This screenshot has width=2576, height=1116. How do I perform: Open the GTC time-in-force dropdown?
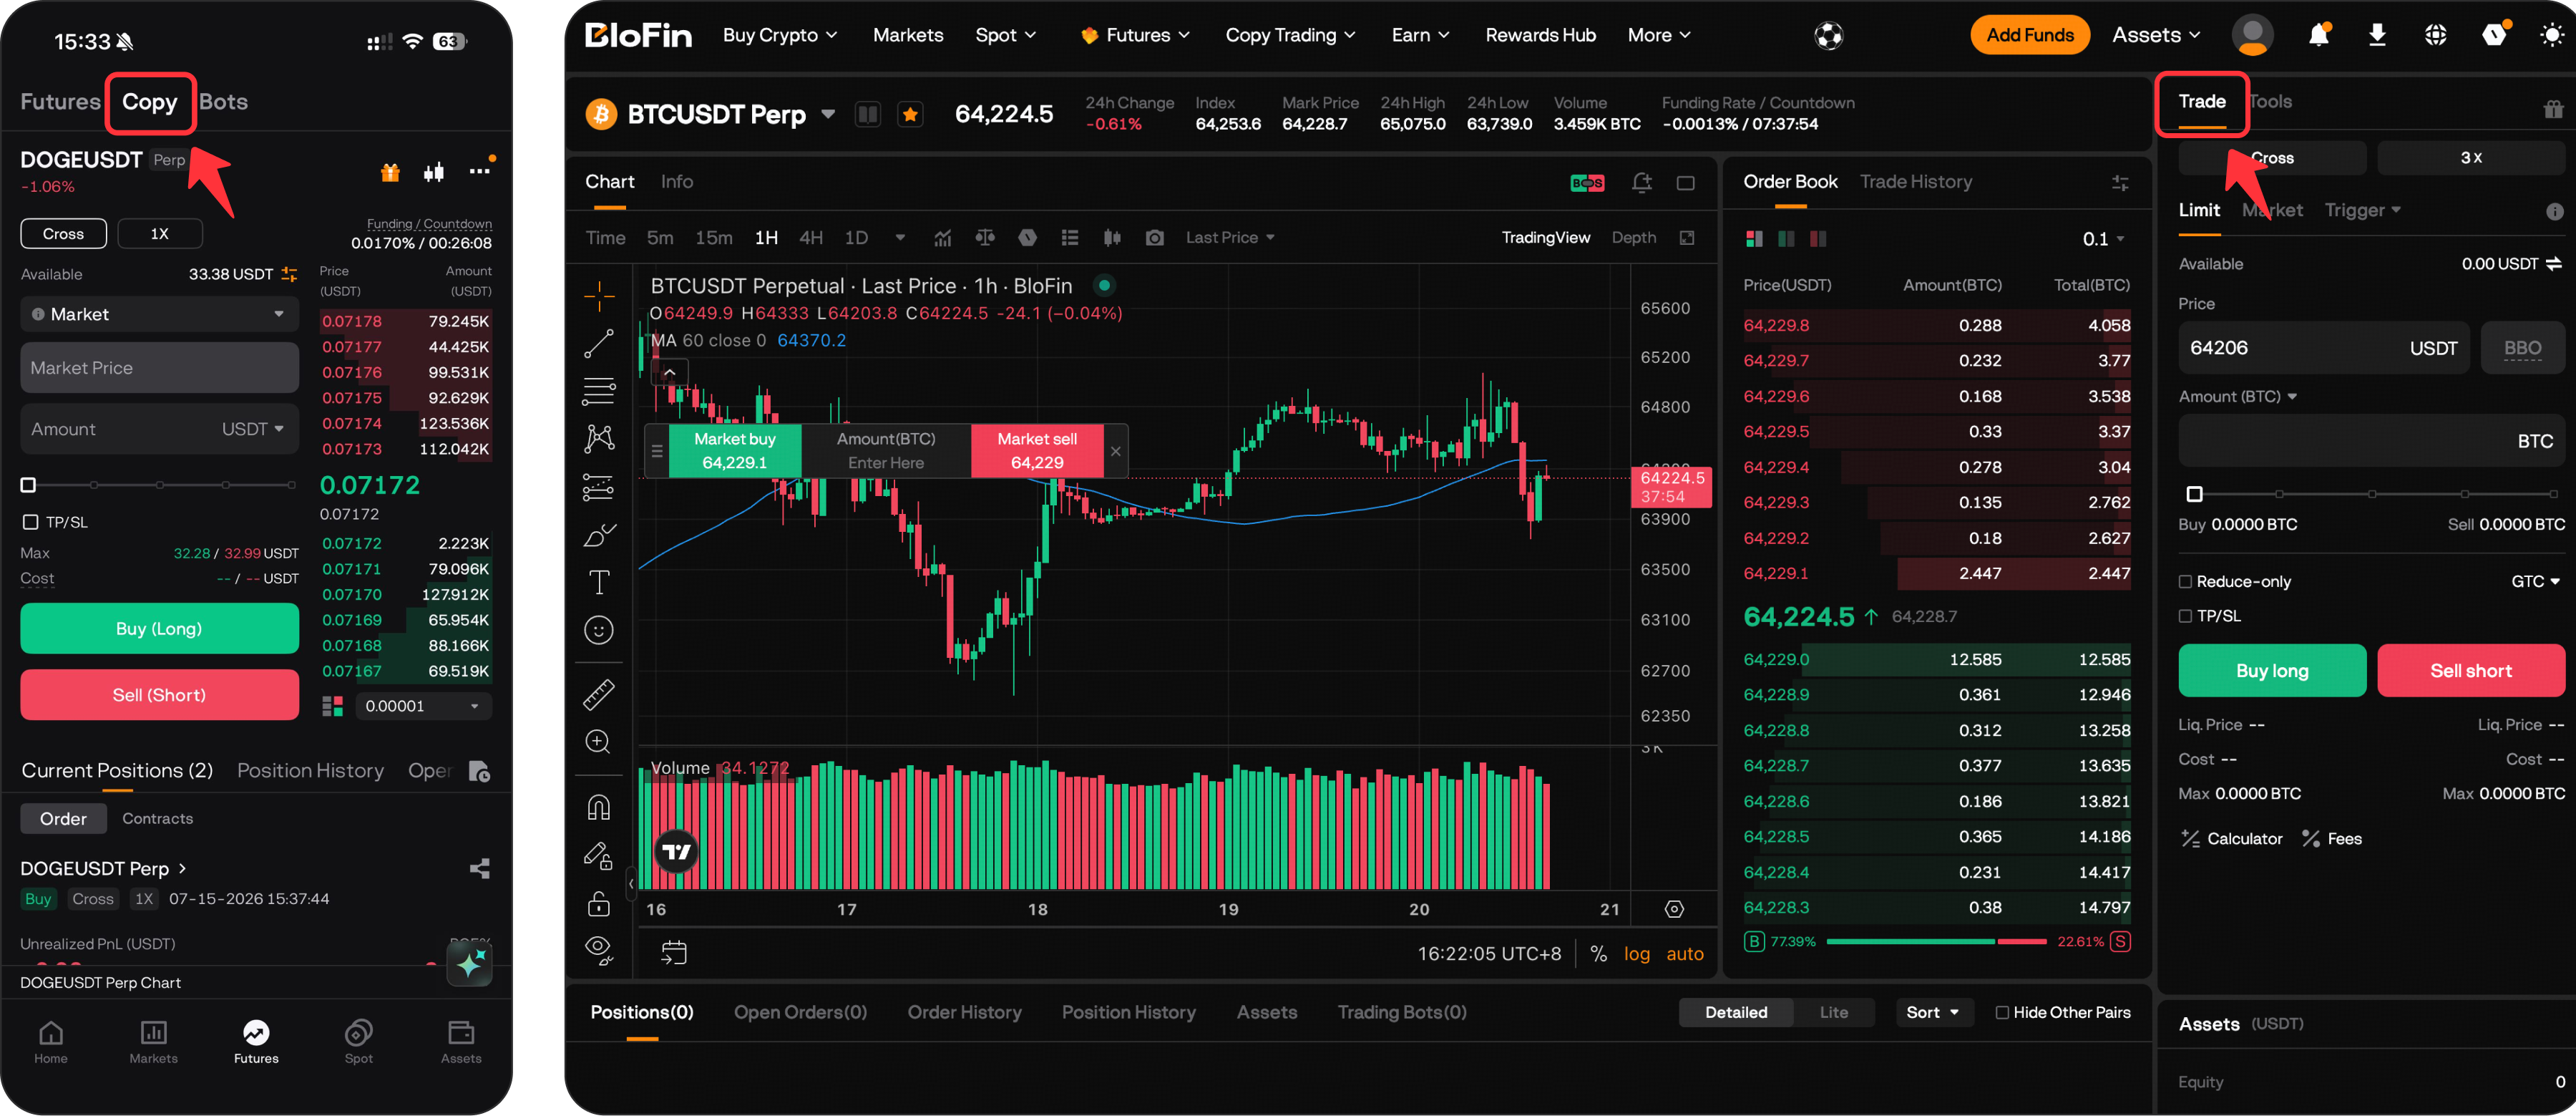pos(2535,582)
